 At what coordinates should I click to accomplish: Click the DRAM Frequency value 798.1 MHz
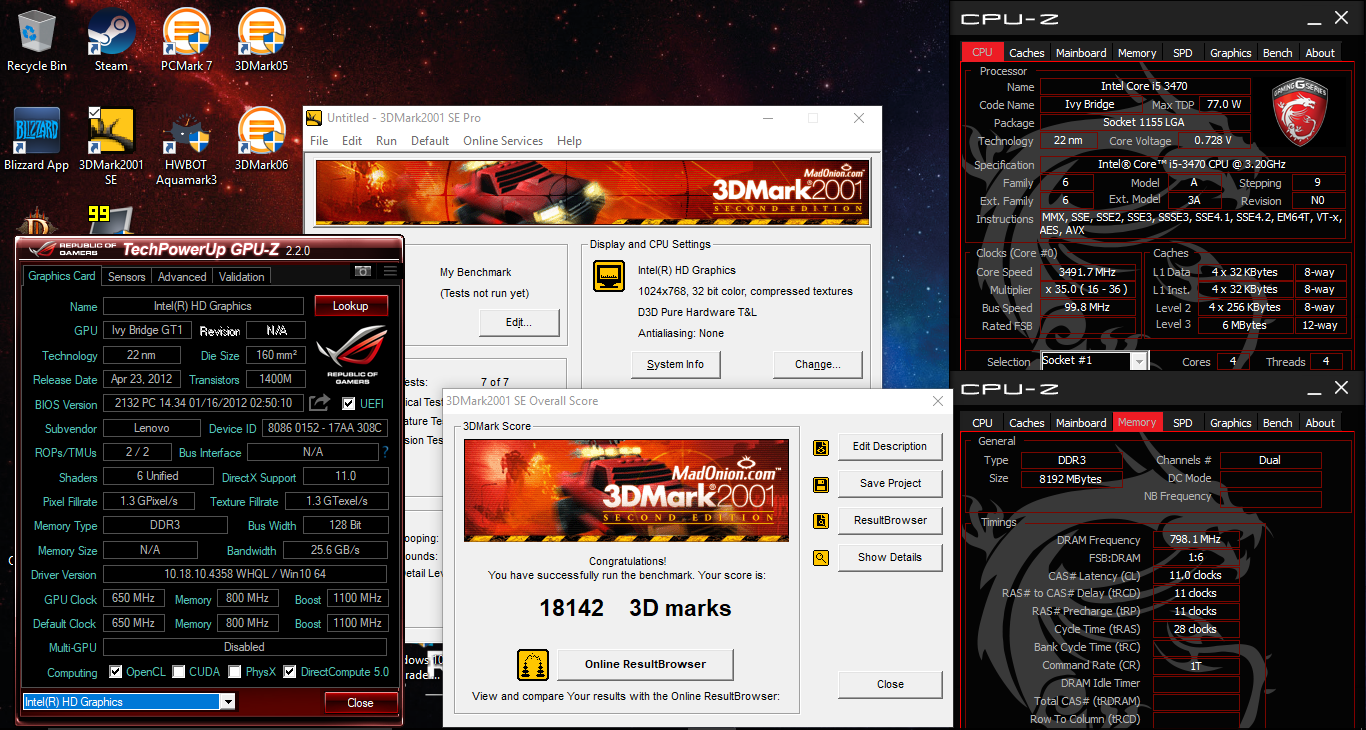point(1194,540)
